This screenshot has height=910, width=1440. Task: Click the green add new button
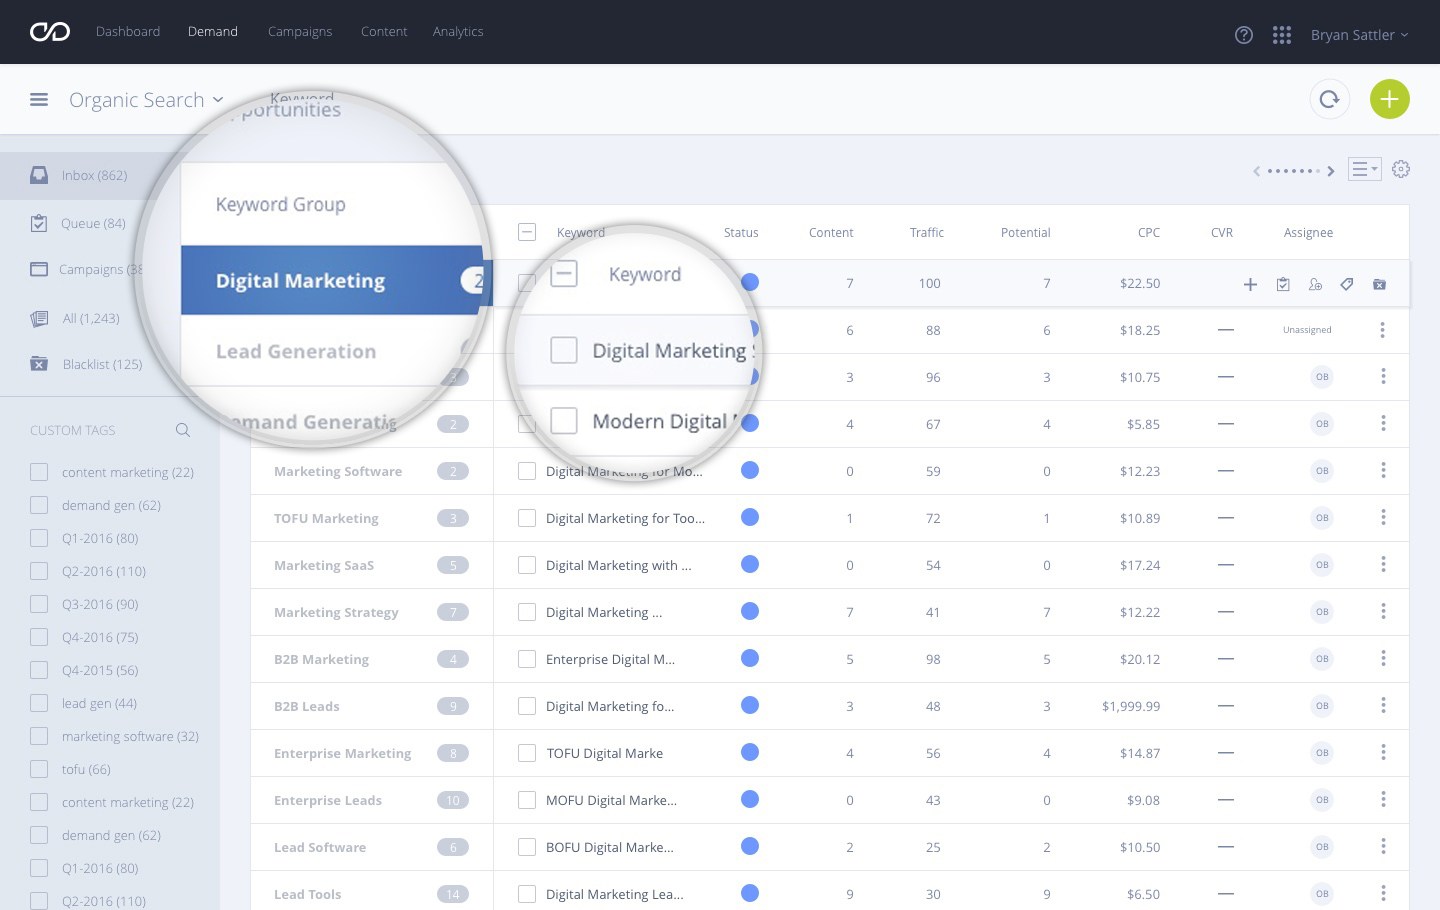click(x=1389, y=99)
